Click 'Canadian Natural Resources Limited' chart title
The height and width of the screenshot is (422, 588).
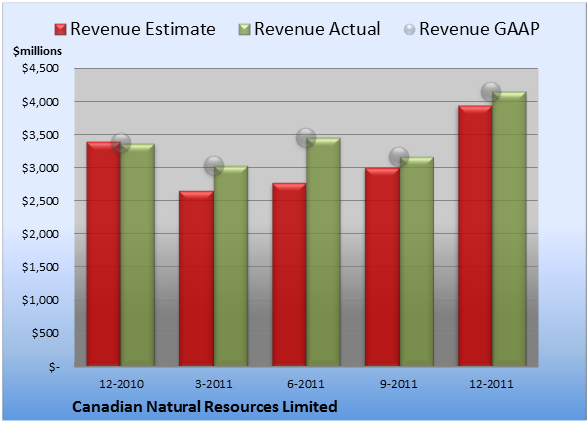tap(205, 407)
